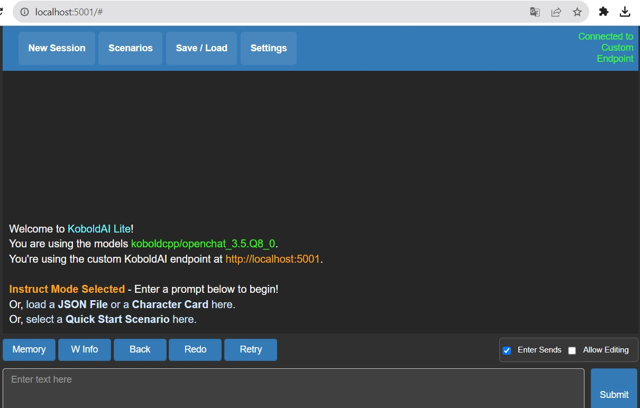This screenshot has height=408, width=640.
Task: Open the translate page icon
Action: point(535,12)
